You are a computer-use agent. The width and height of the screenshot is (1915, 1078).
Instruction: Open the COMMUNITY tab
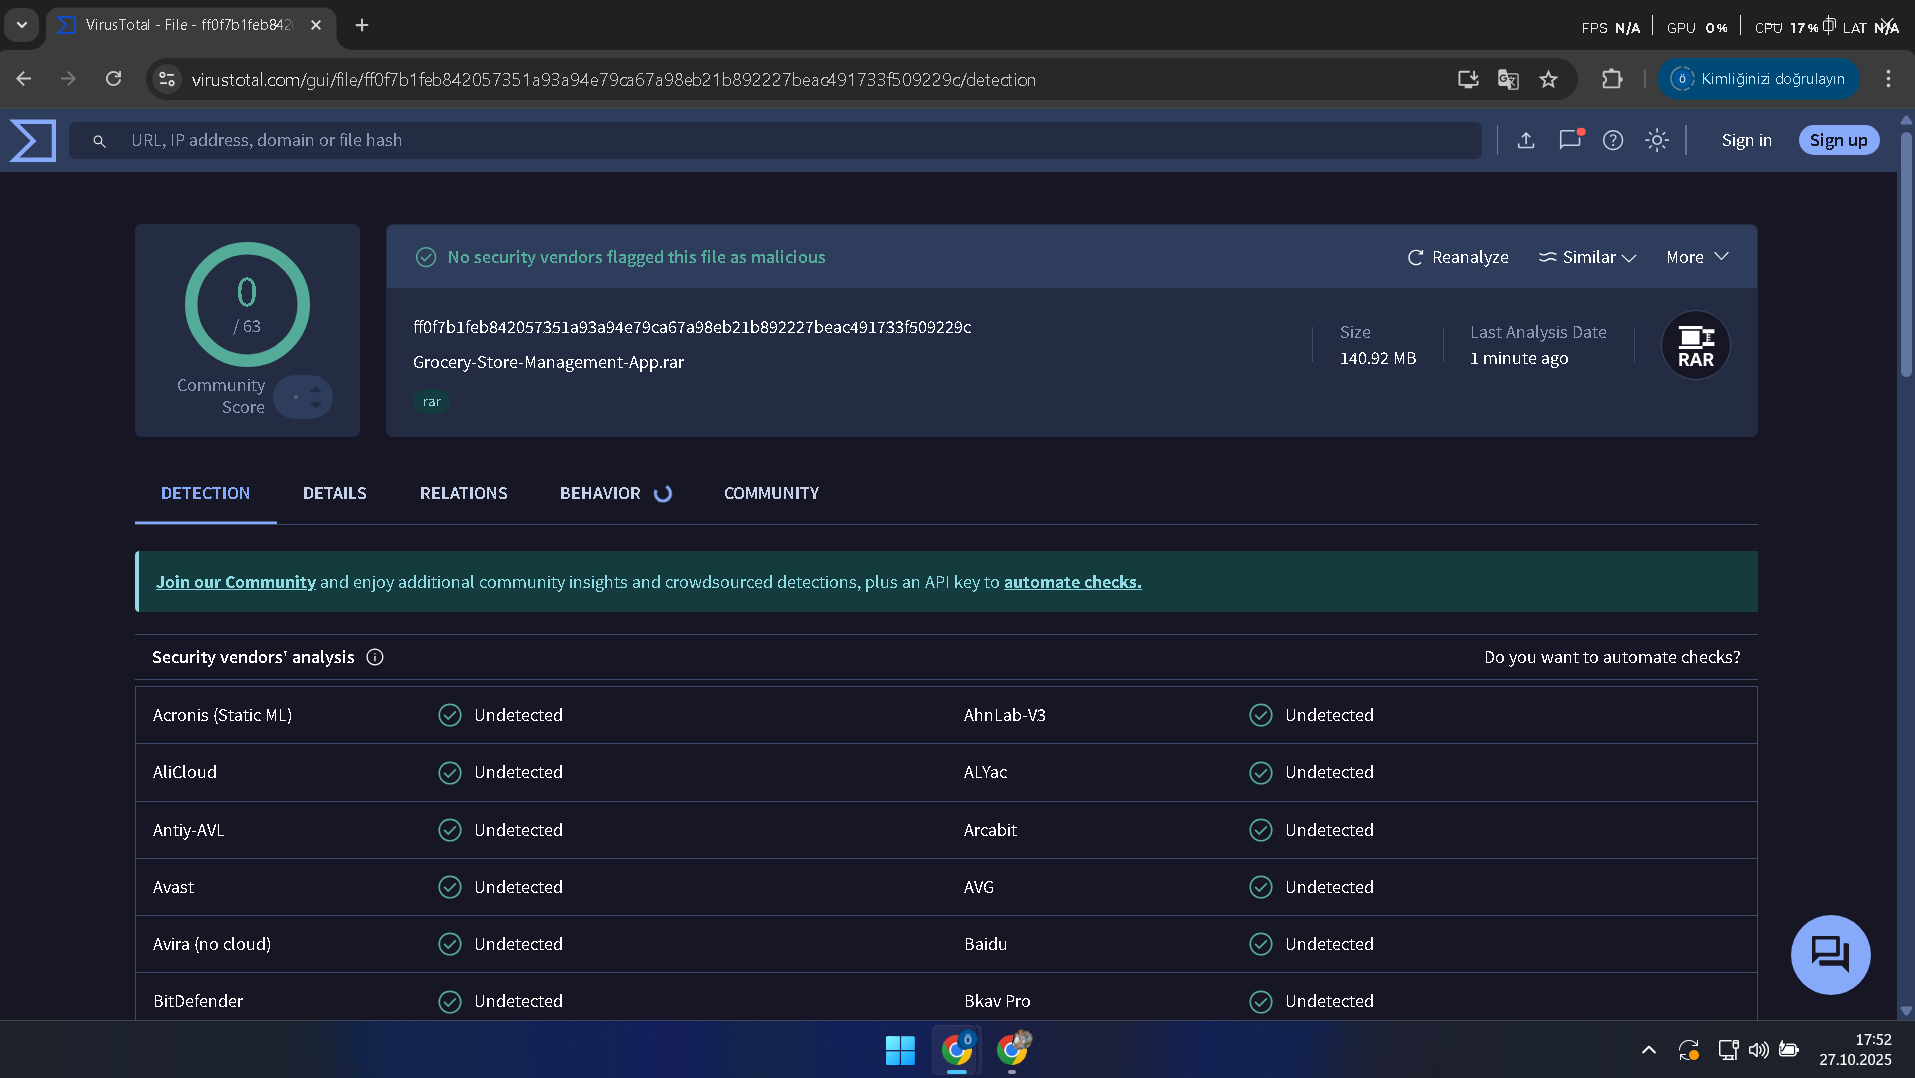tap(771, 493)
